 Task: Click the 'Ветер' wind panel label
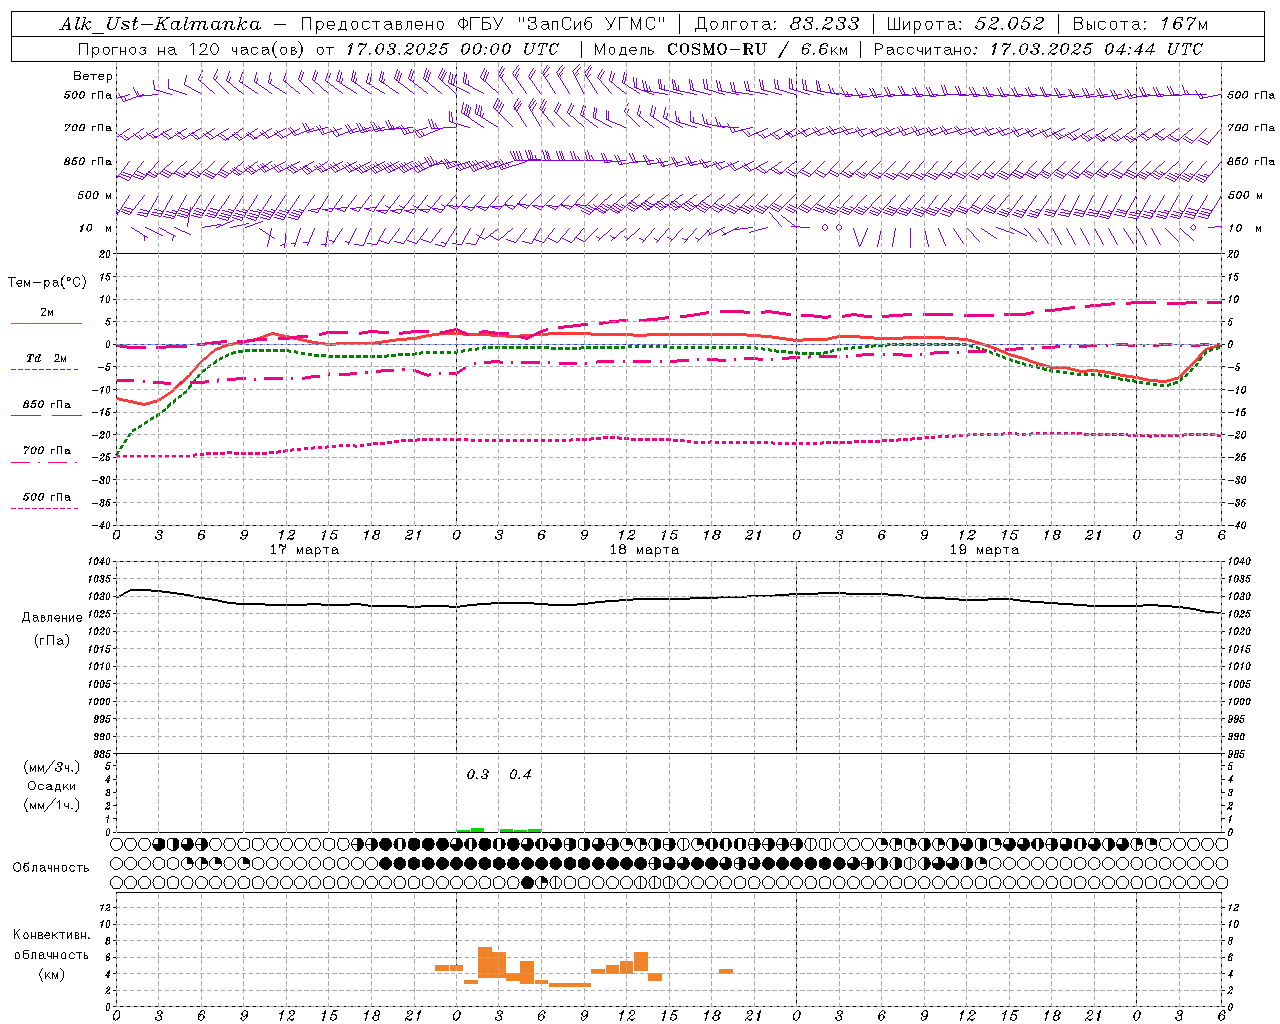point(93,76)
